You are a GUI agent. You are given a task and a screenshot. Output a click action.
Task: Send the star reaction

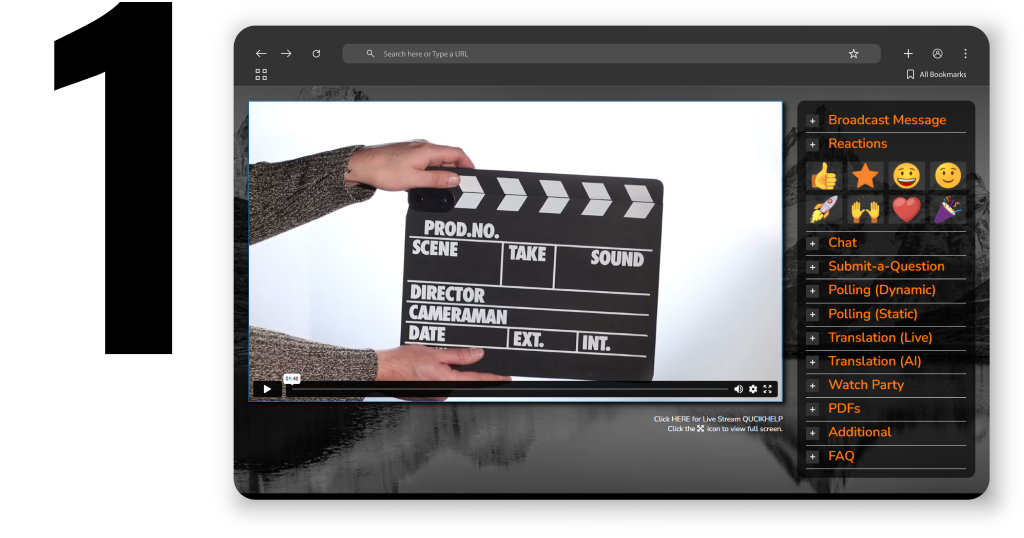point(865,177)
